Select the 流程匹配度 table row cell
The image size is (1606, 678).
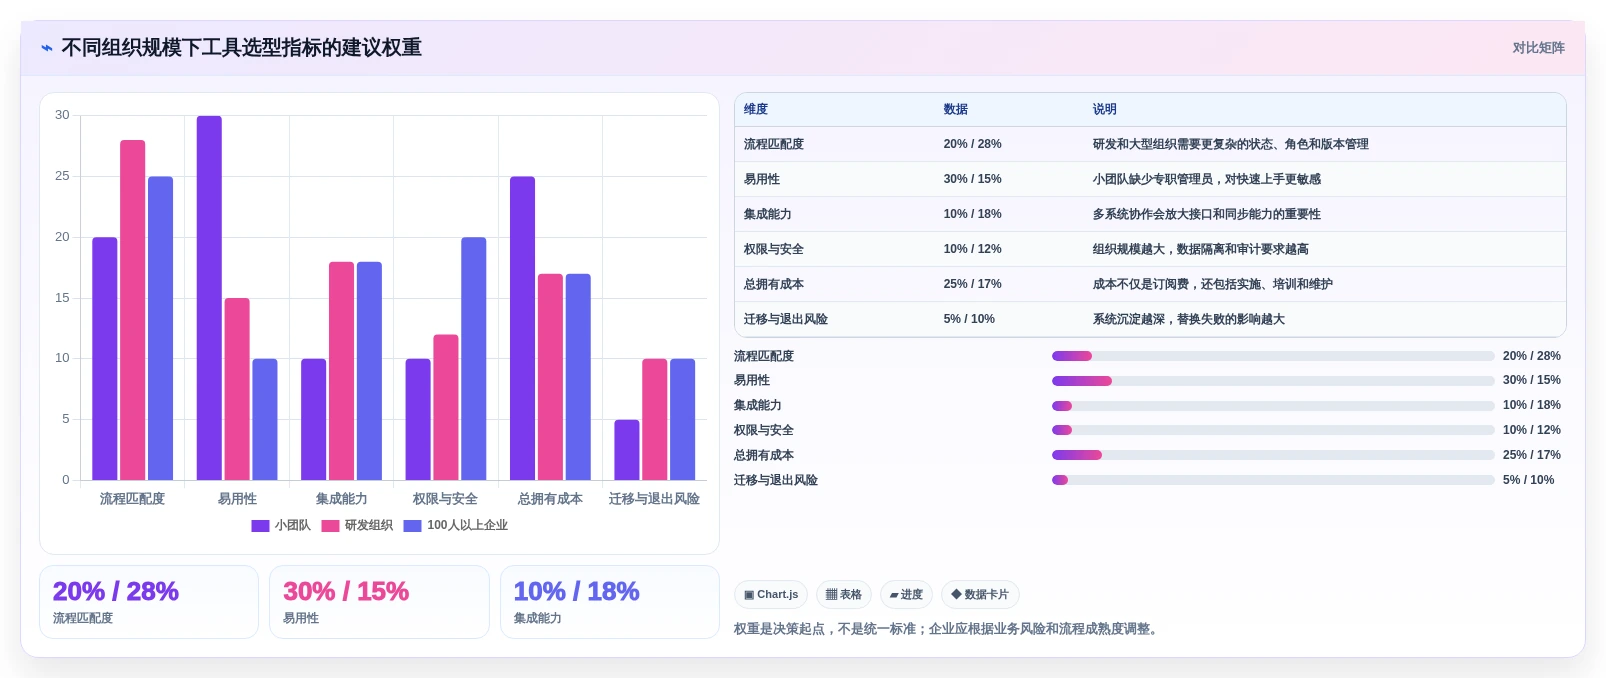click(x=774, y=144)
